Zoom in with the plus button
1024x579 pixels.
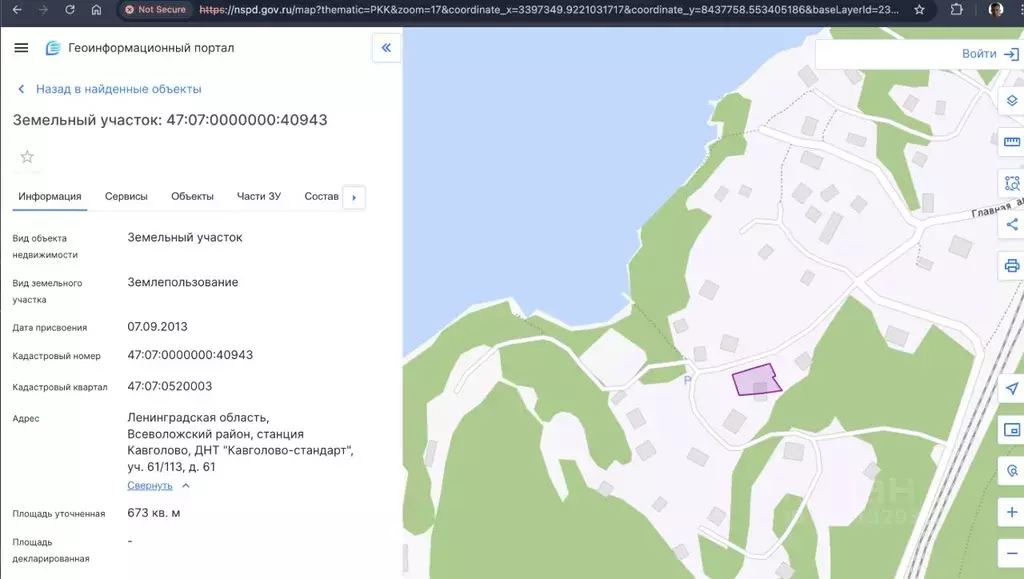point(1011,512)
